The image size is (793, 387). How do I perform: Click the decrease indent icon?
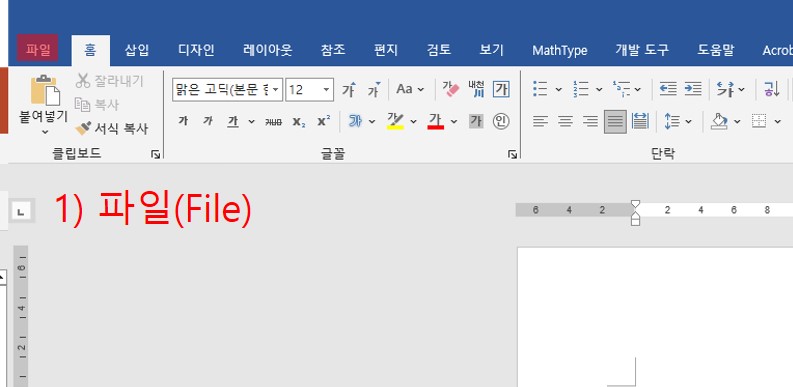[x=668, y=89]
